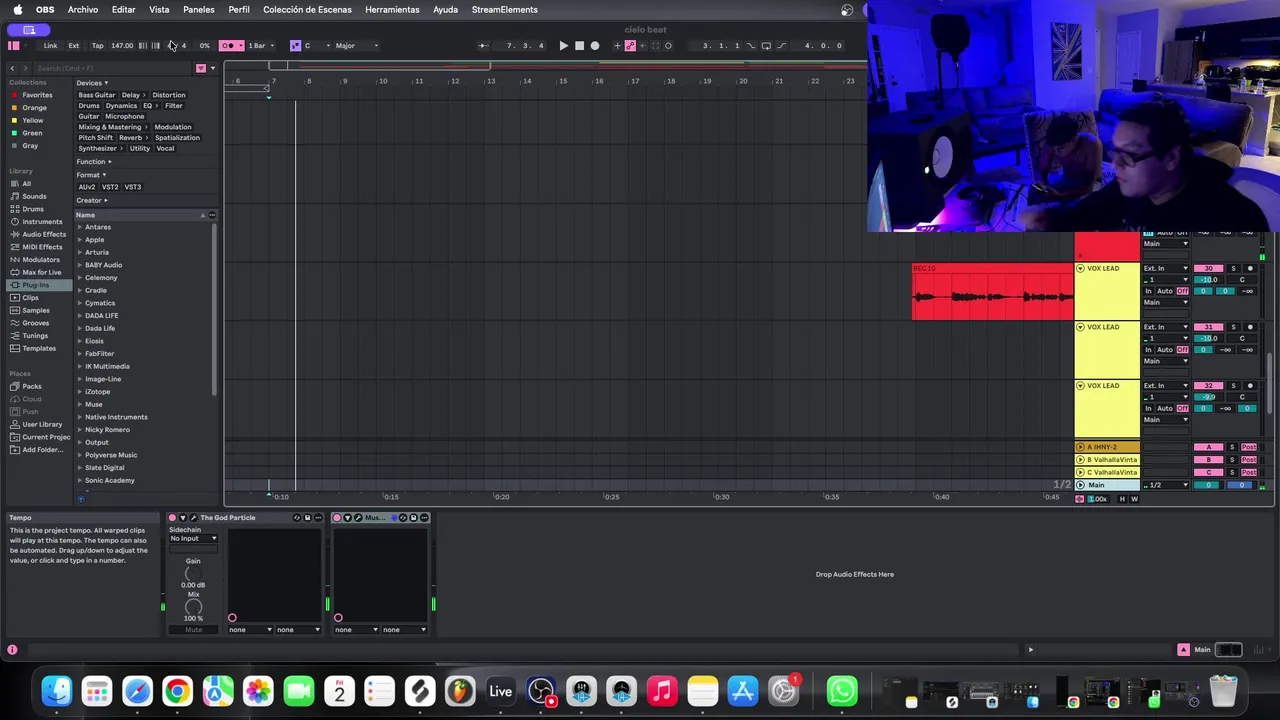Click the browser back arrow
This screenshot has height=720, width=1280.
[x=12, y=68]
